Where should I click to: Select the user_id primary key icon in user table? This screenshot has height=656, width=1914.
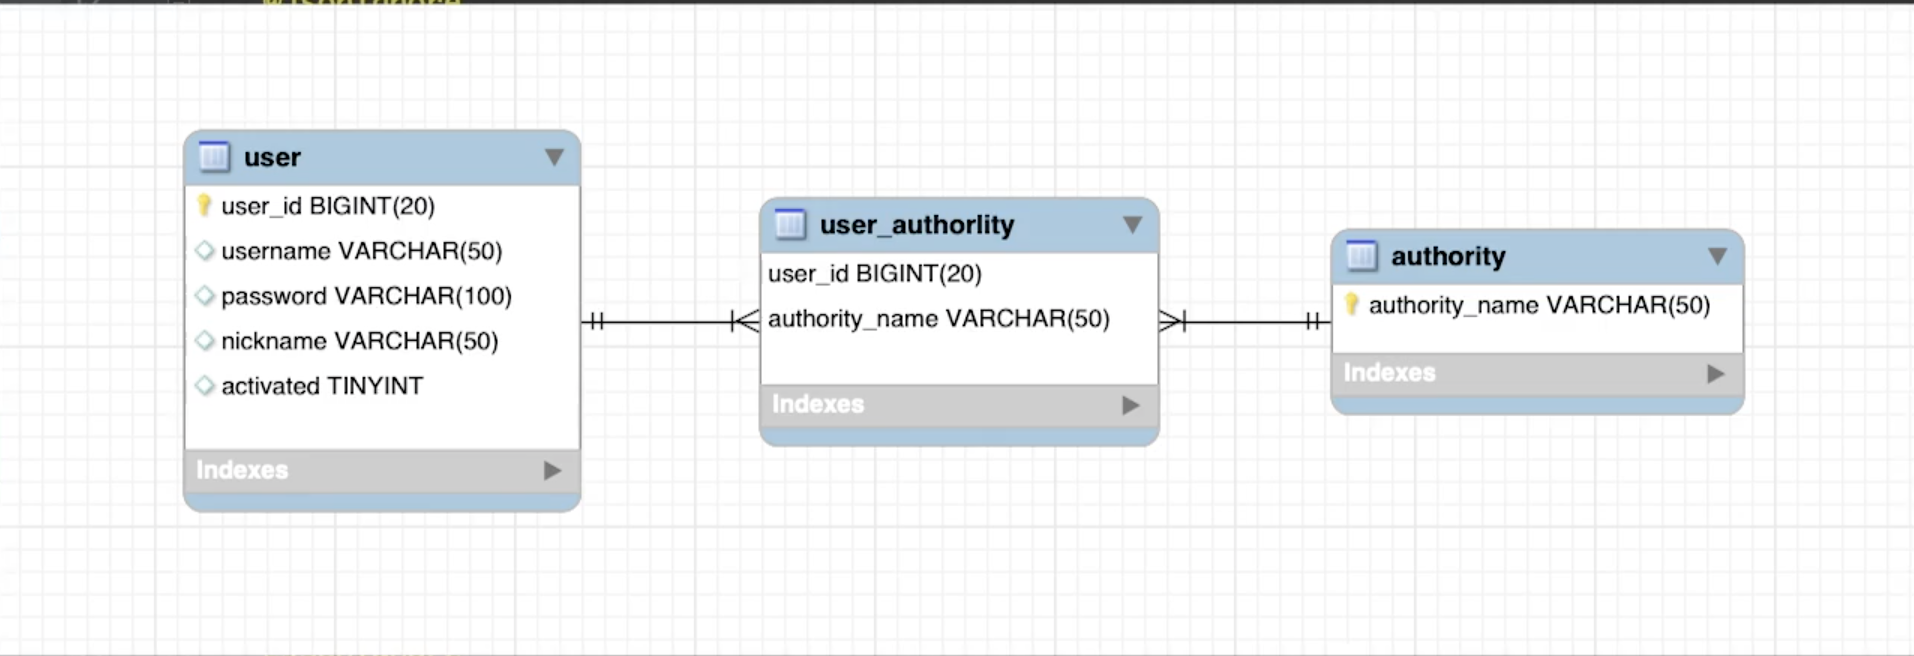(x=204, y=206)
